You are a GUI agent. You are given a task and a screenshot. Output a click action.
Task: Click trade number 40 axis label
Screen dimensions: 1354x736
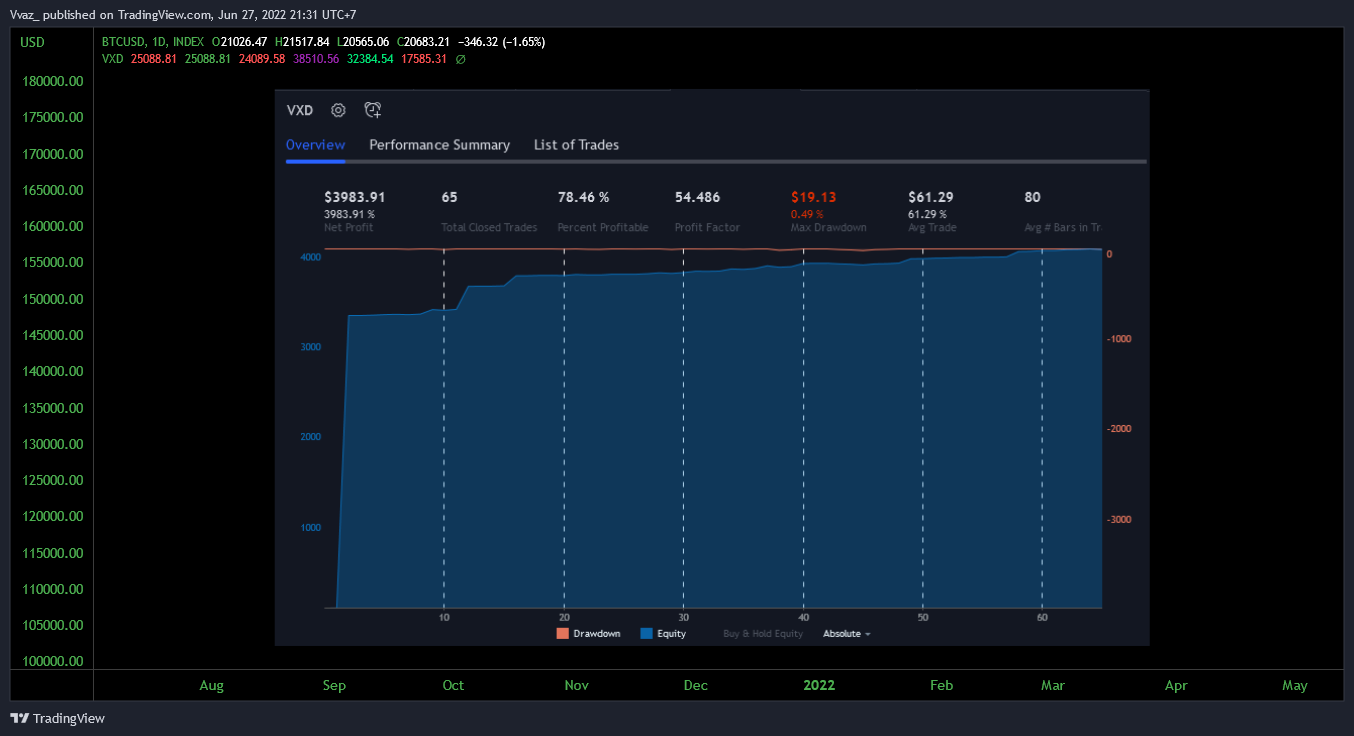[x=803, y=617]
